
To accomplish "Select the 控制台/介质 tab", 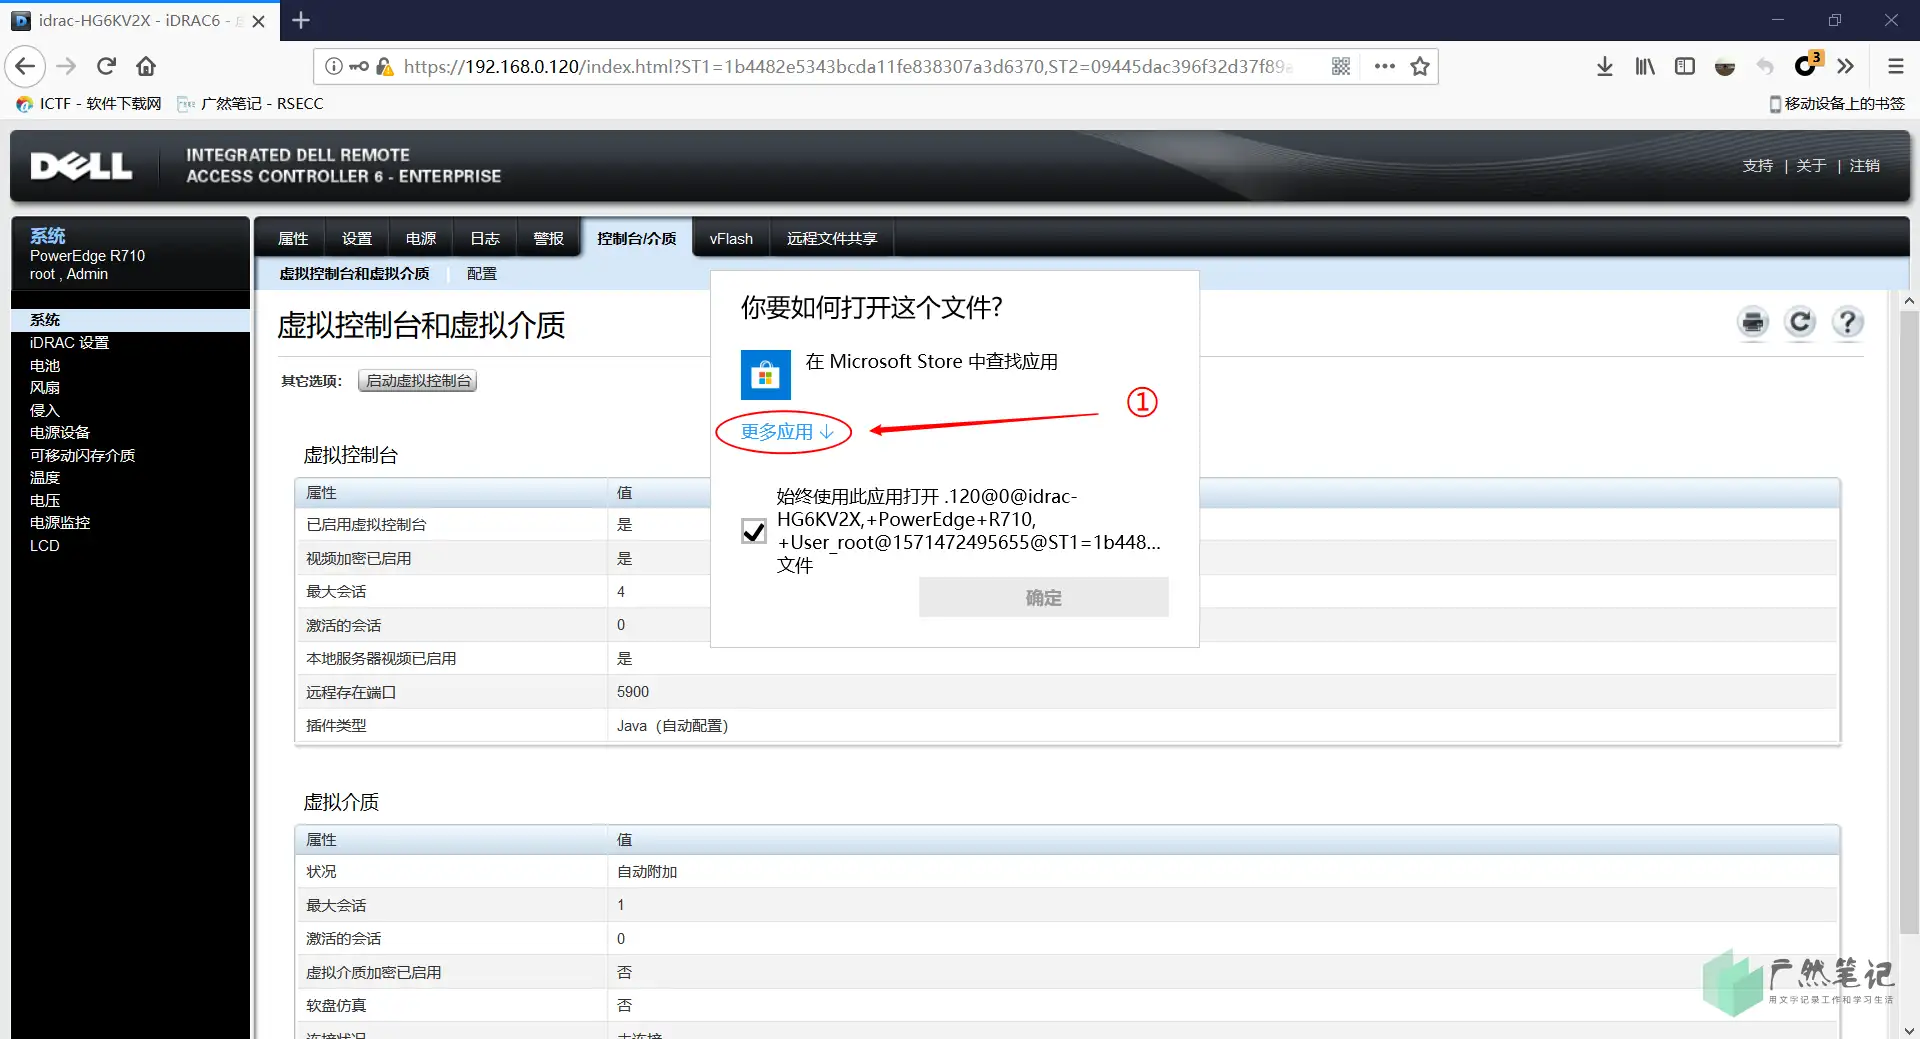I will pos(637,238).
